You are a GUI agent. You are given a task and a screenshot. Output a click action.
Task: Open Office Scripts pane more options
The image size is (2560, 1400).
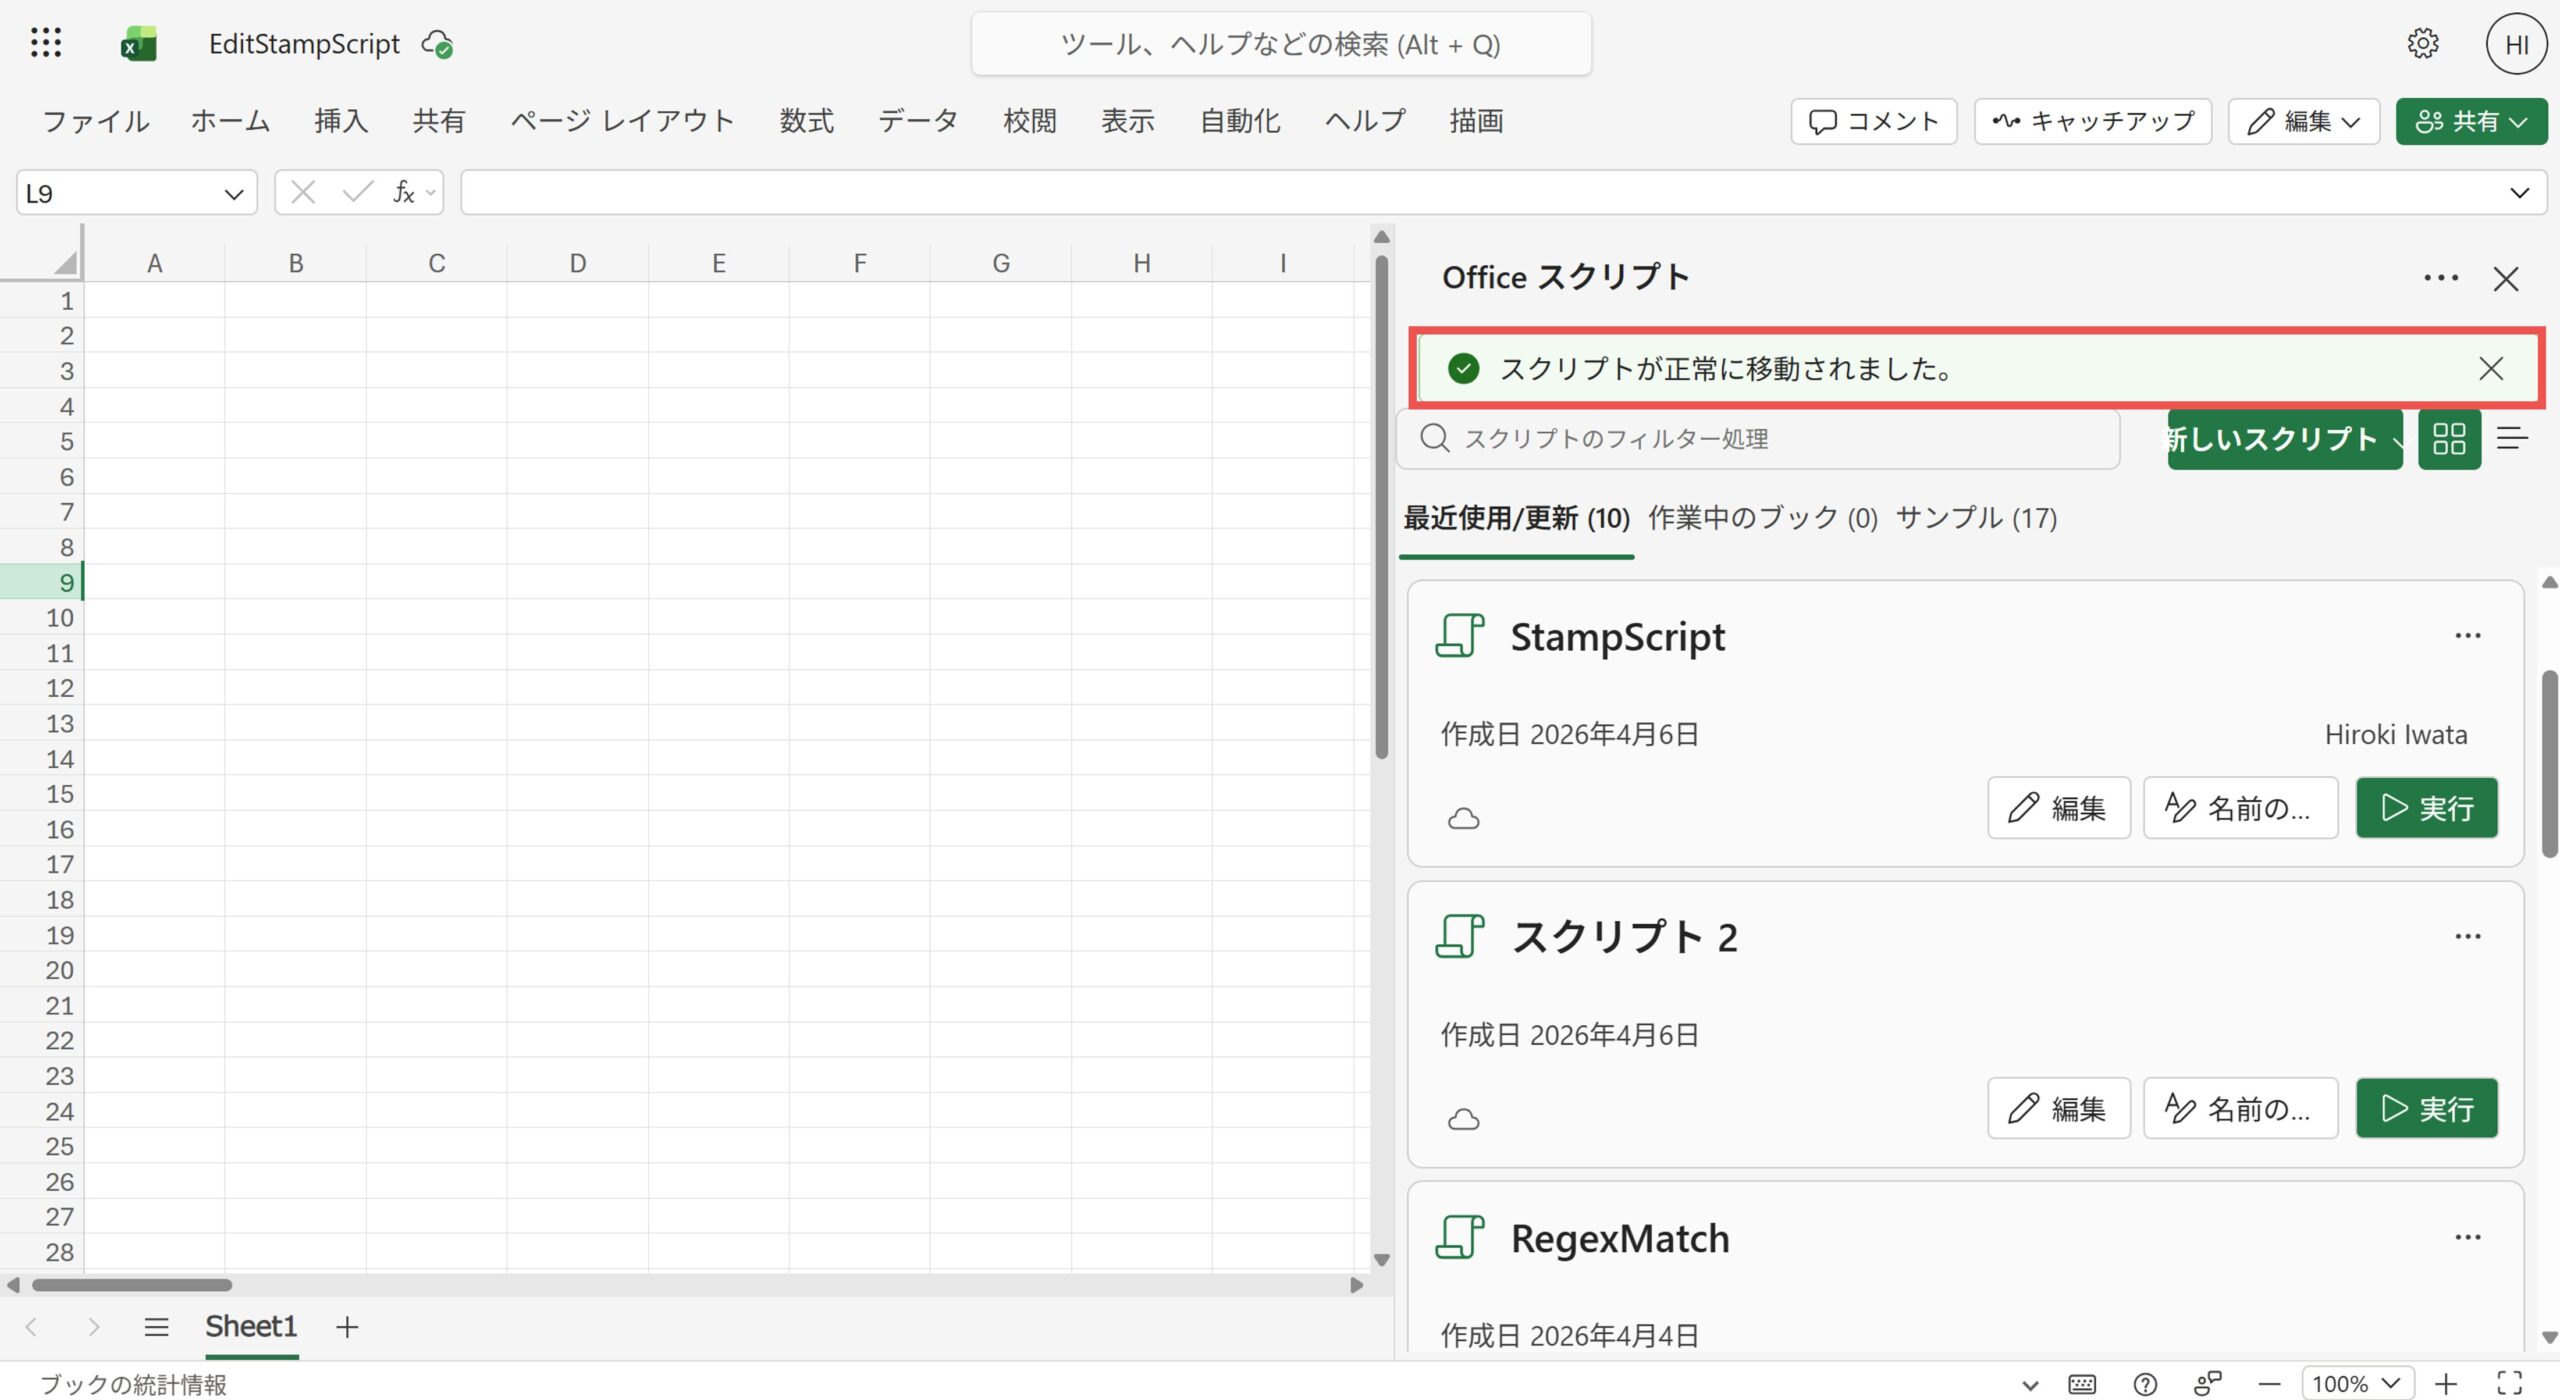tap(2440, 278)
